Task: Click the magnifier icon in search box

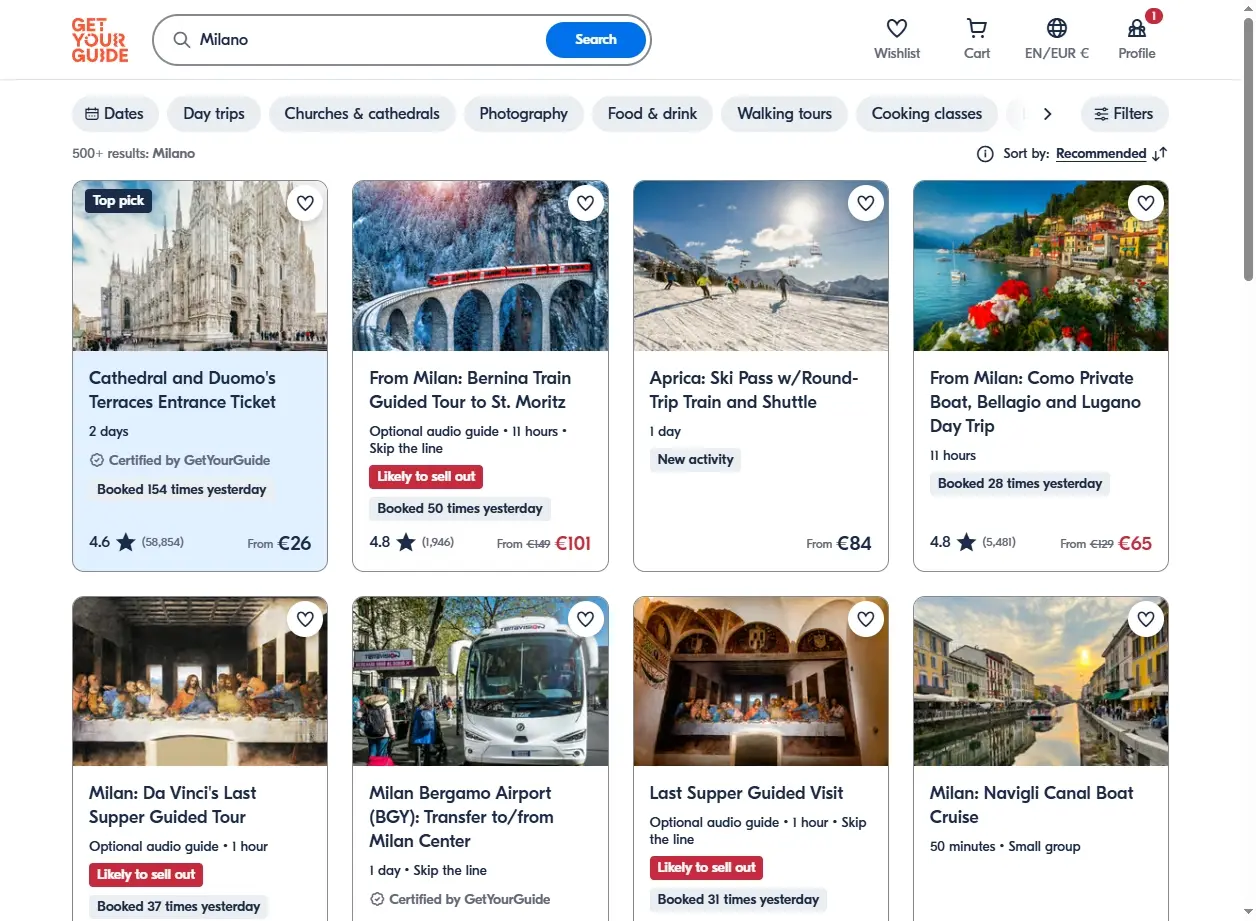Action: click(x=182, y=40)
